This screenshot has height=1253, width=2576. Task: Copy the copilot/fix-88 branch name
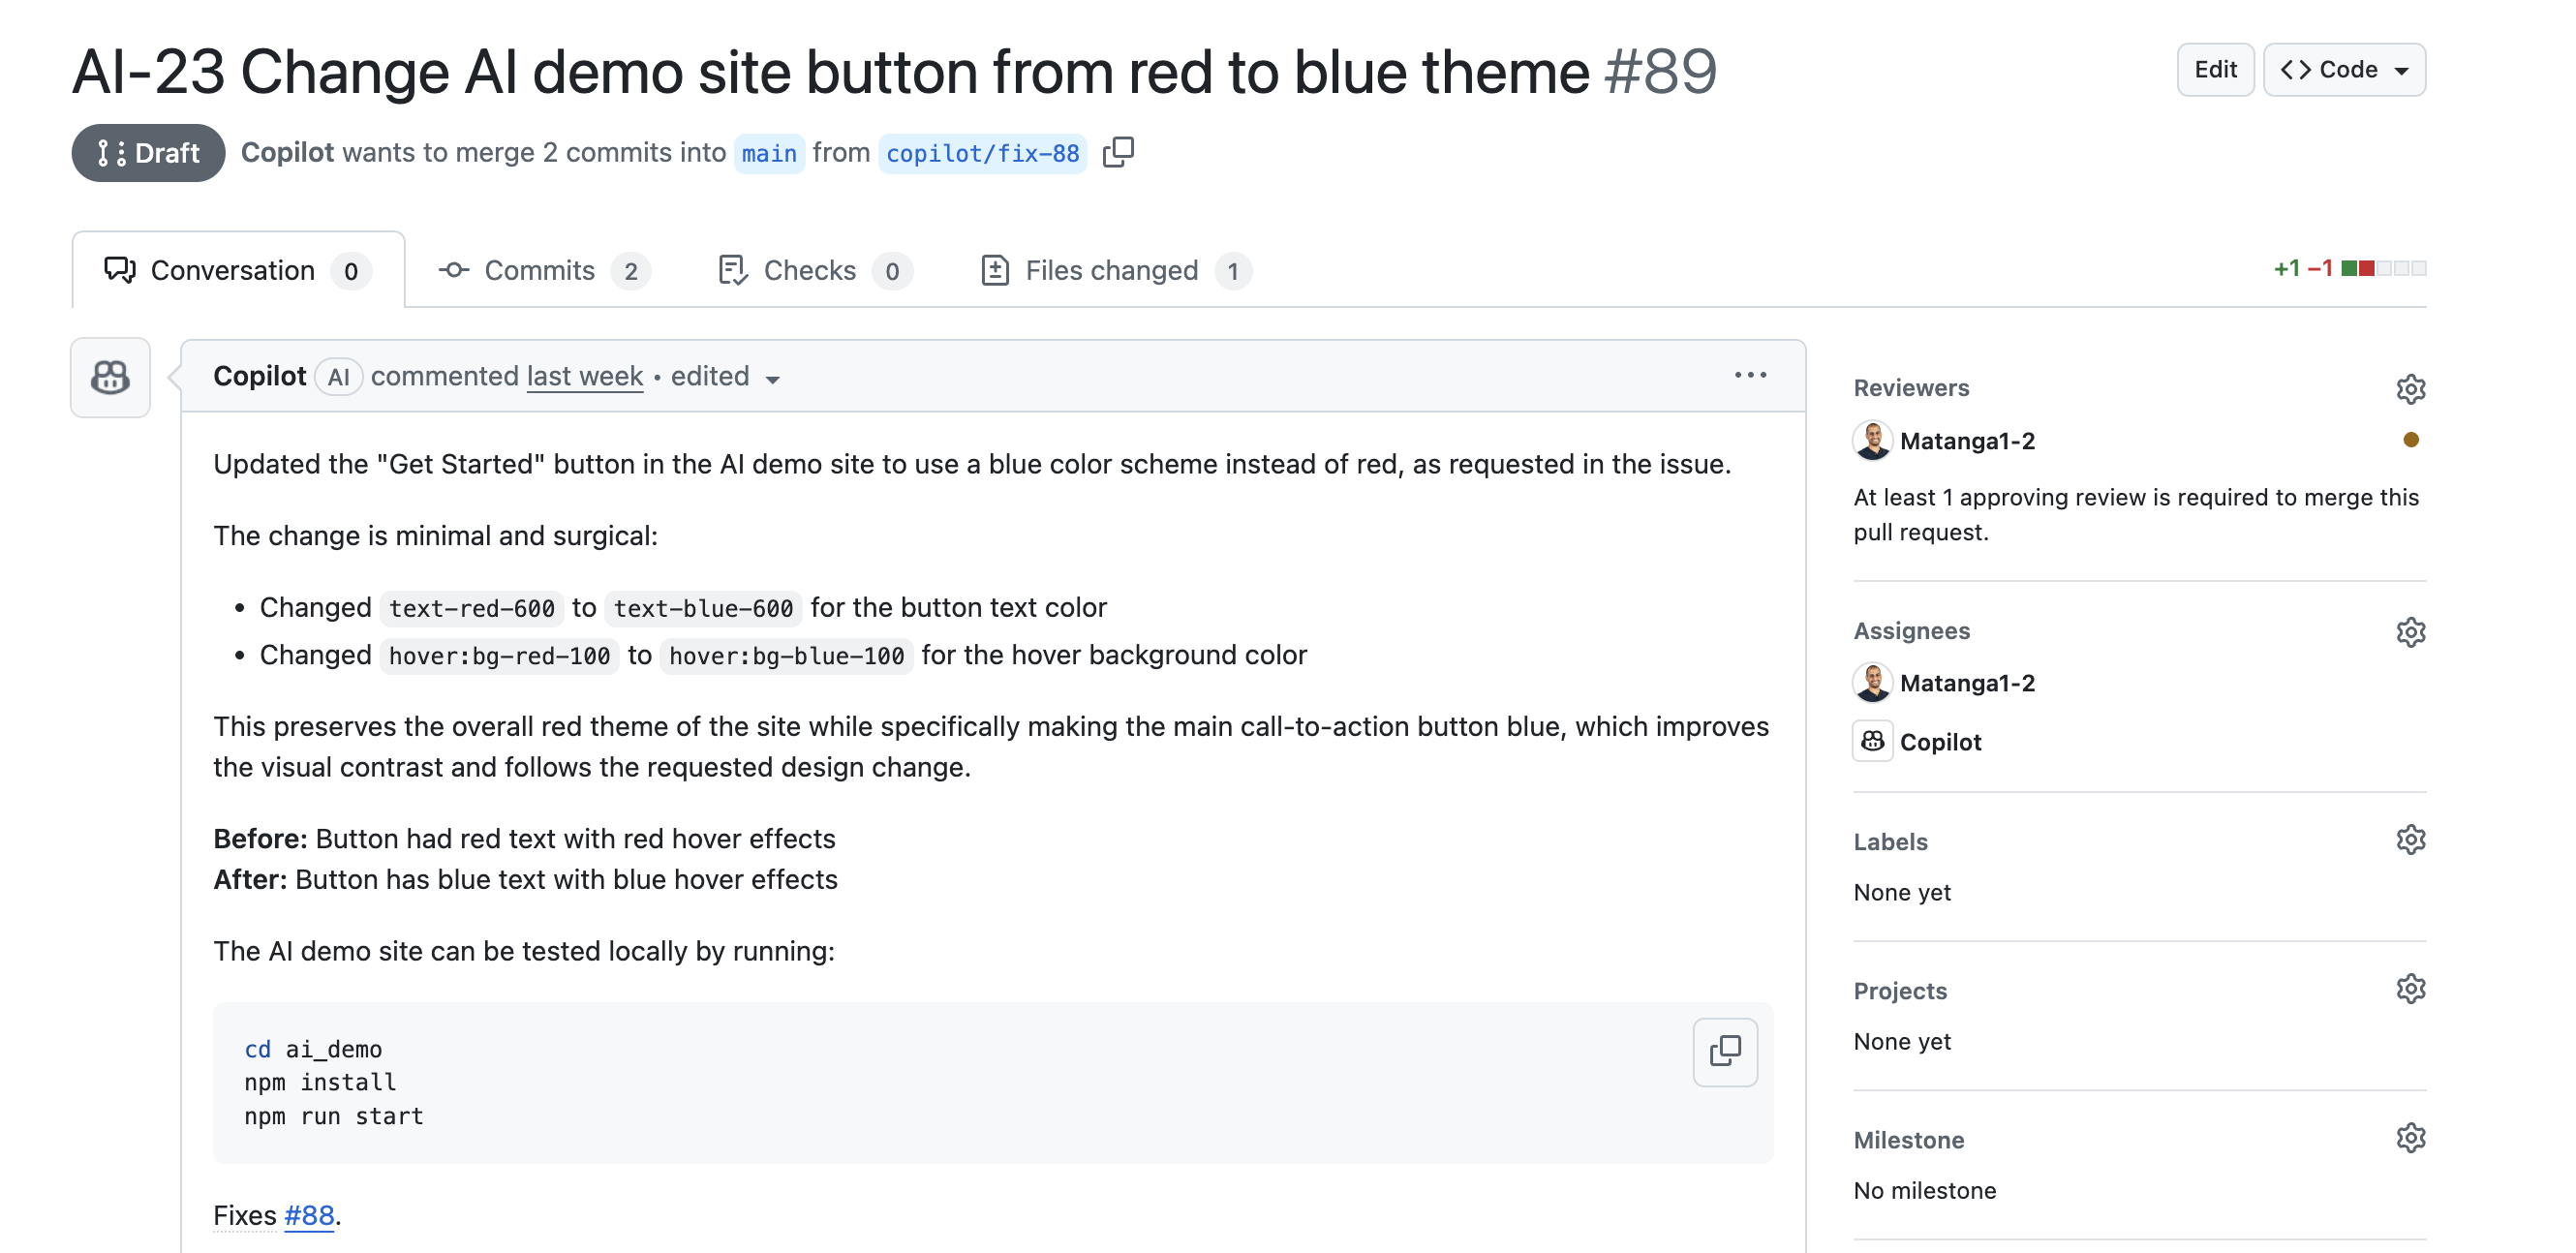click(x=1118, y=152)
